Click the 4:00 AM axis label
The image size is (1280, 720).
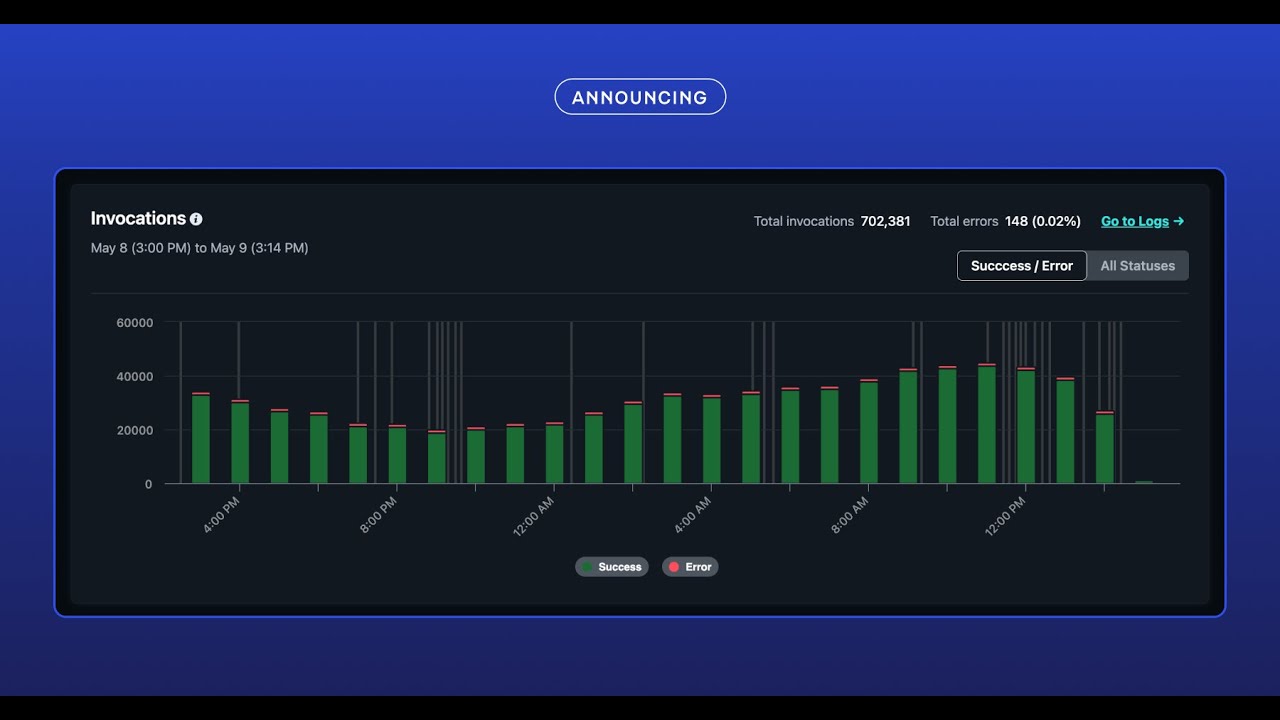coord(692,516)
